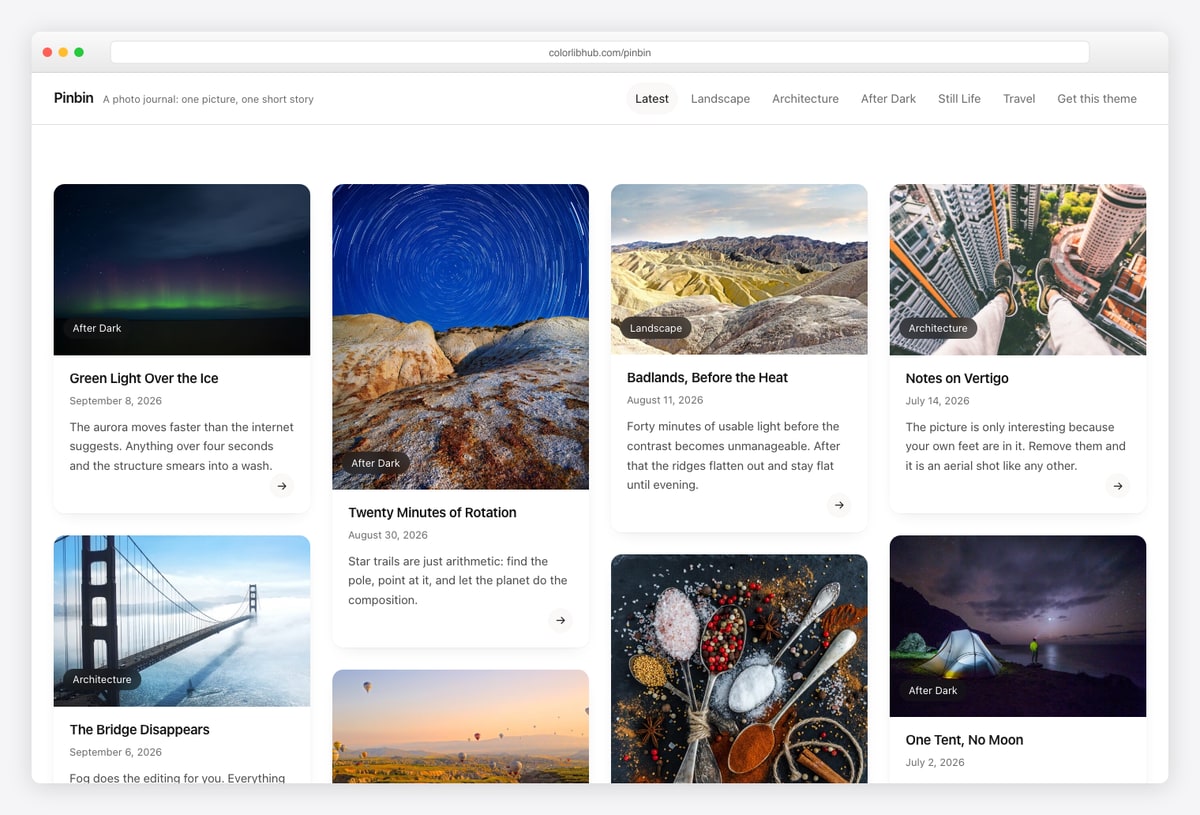Image resolution: width=1200 pixels, height=815 pixels.
Task: Open the Notes on Vertigo title
Action: click(957, 378)
